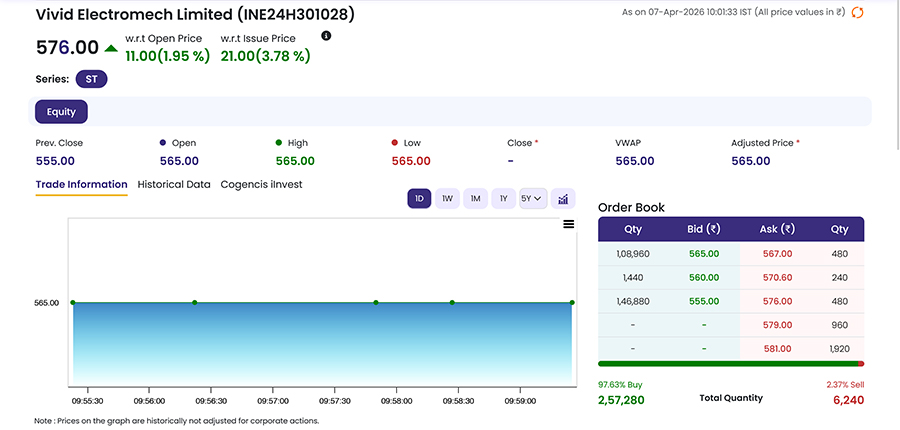Click bid price 560.00 in order book
900x430 pixels.
coord(704,277)
